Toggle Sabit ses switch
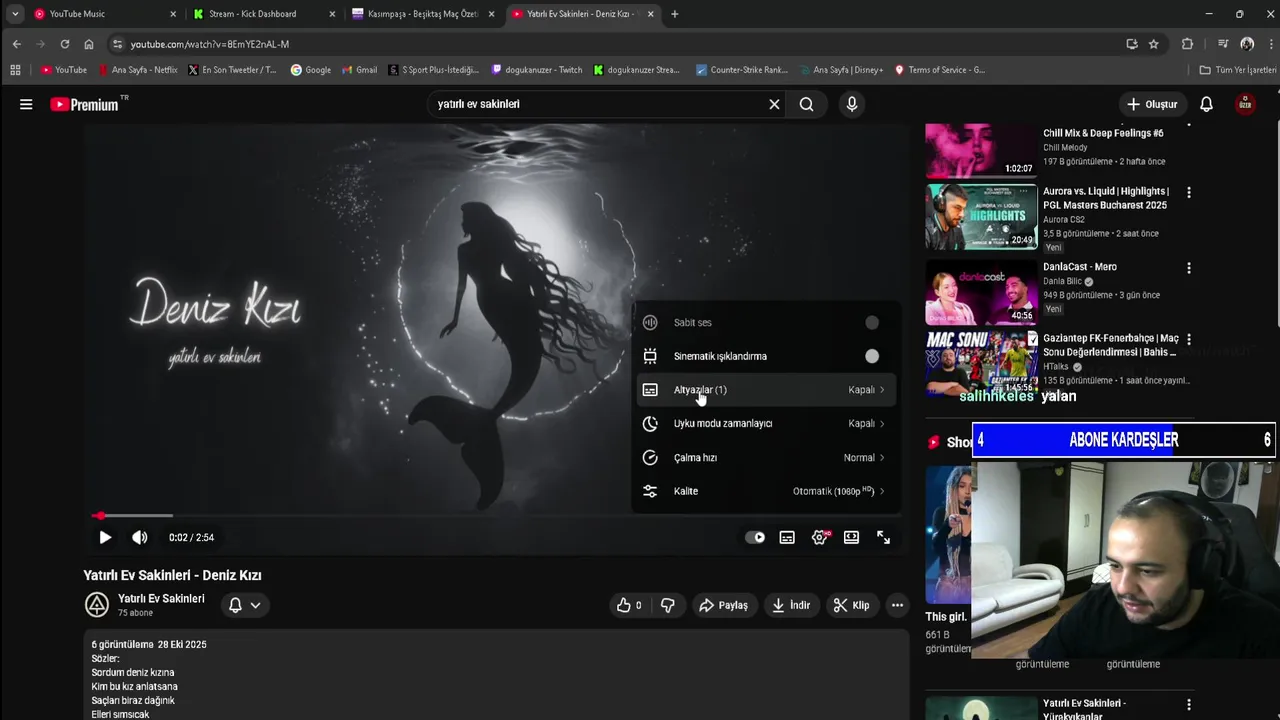This screenshot has height=720, width=1280. [x=872, y=322]
